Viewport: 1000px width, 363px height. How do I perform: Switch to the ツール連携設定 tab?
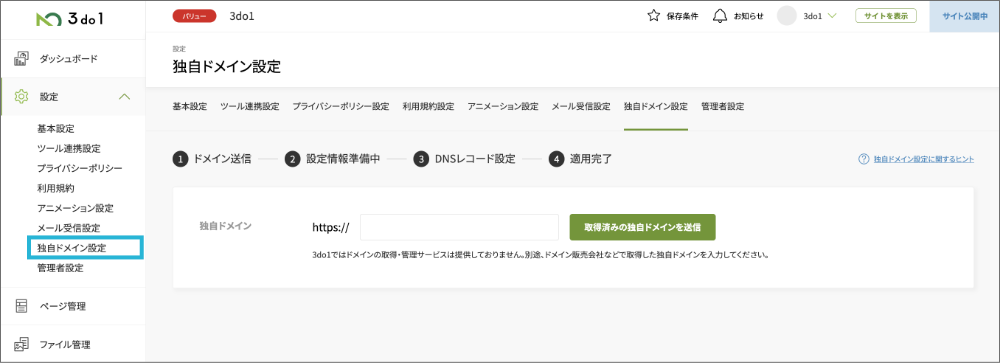point(250,107)
